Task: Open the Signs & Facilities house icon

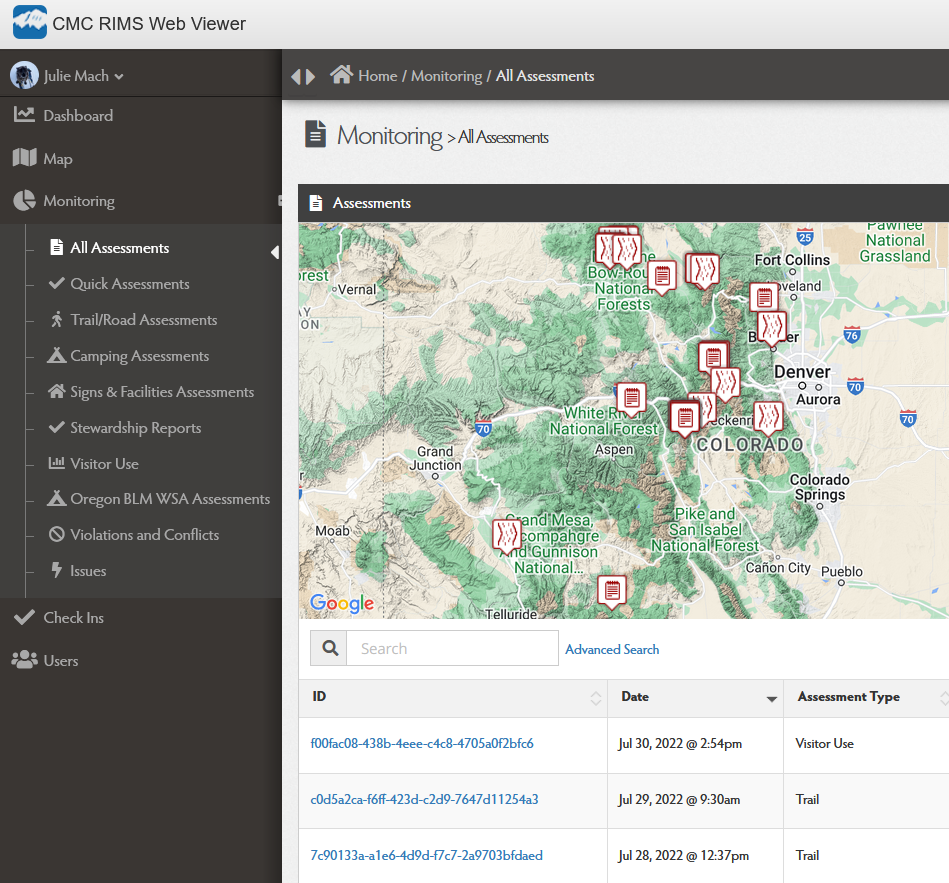Action: 56,391
